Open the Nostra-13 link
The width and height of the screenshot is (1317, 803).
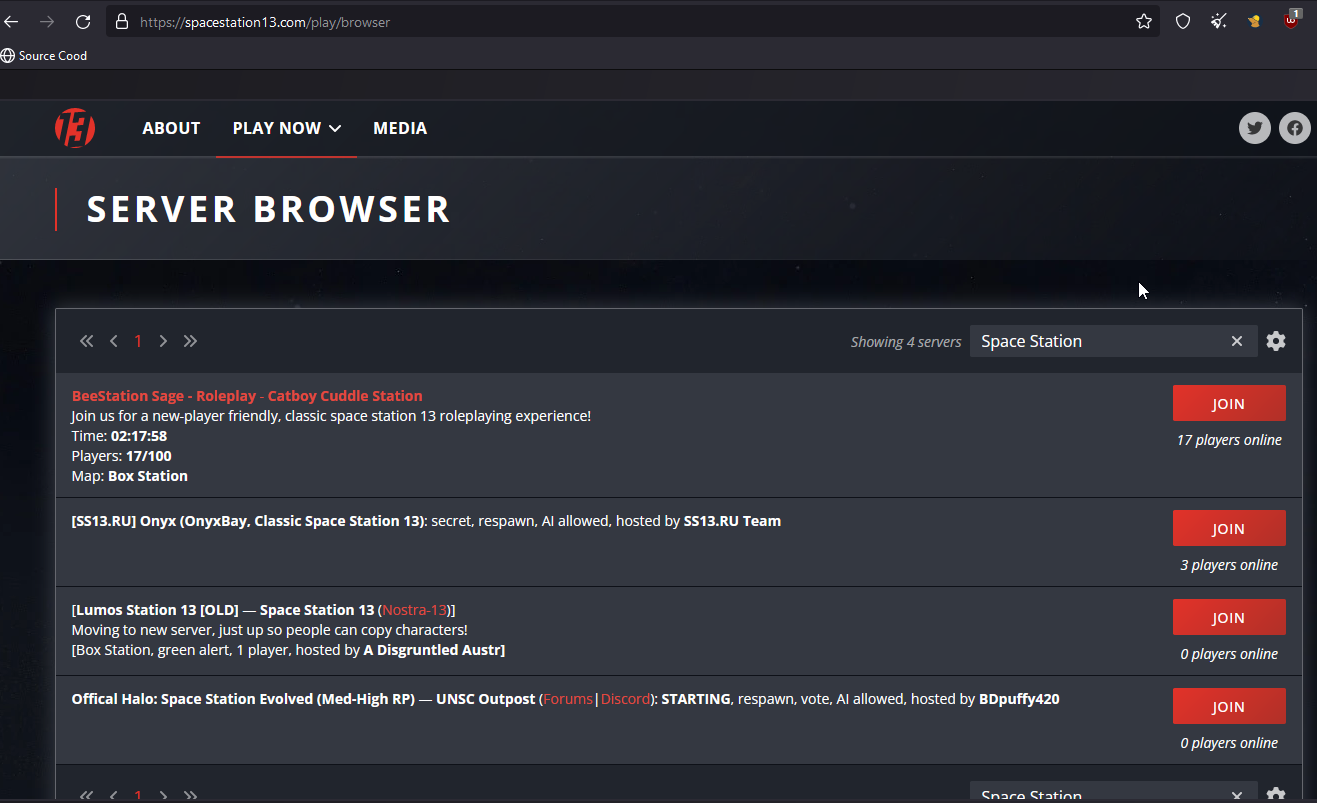click(414, 610)
